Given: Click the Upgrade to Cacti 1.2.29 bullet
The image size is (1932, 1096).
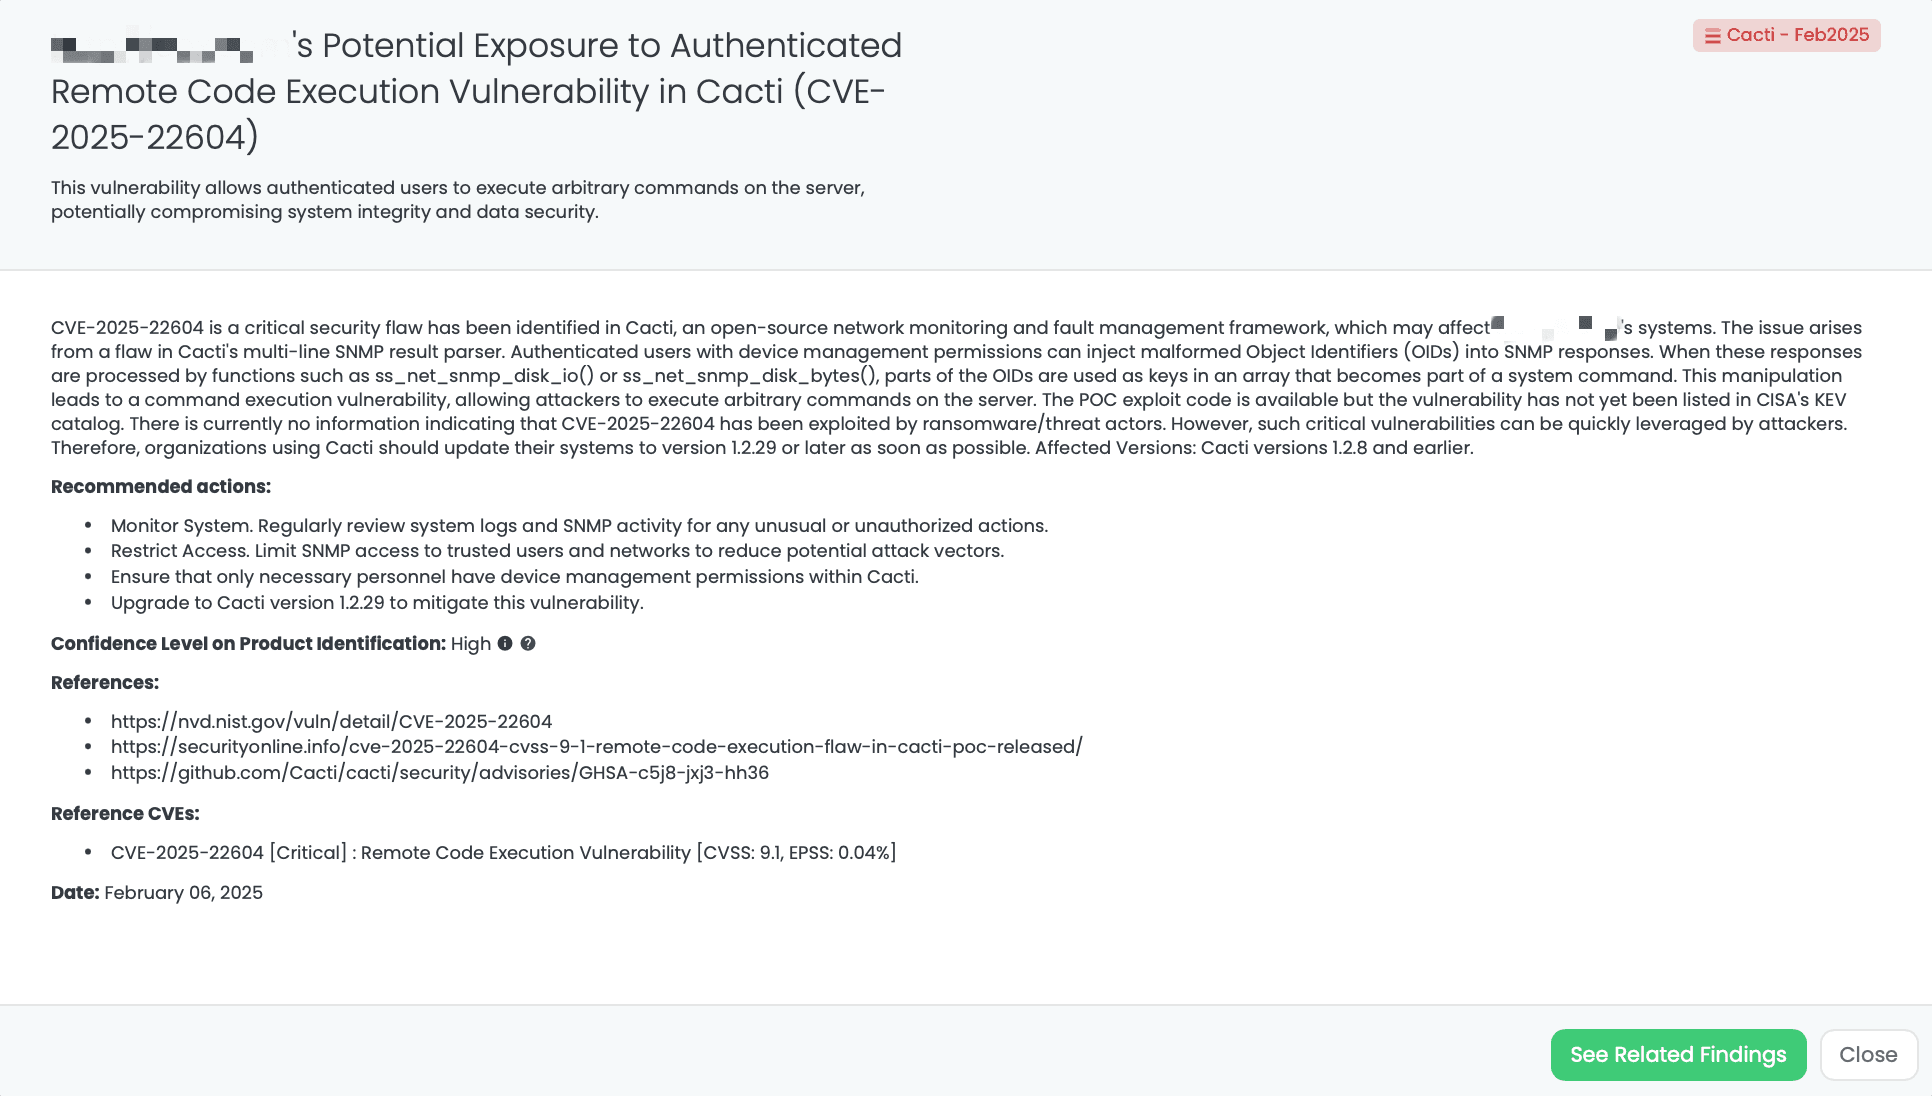Looking at the screenshot, I should coord(377,603).
